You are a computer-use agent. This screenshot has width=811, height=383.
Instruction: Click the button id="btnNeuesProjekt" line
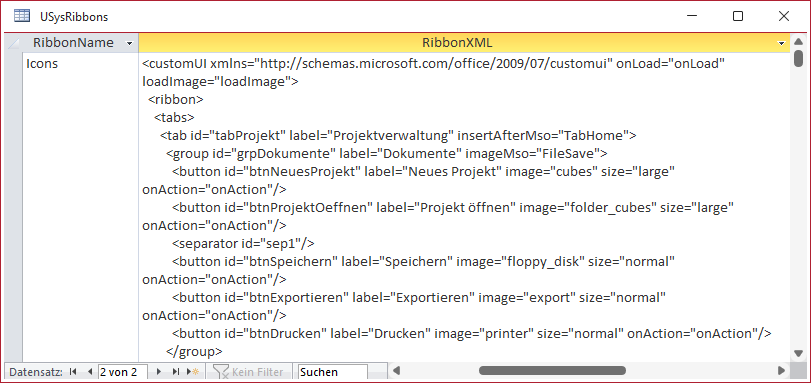(424, 171)
